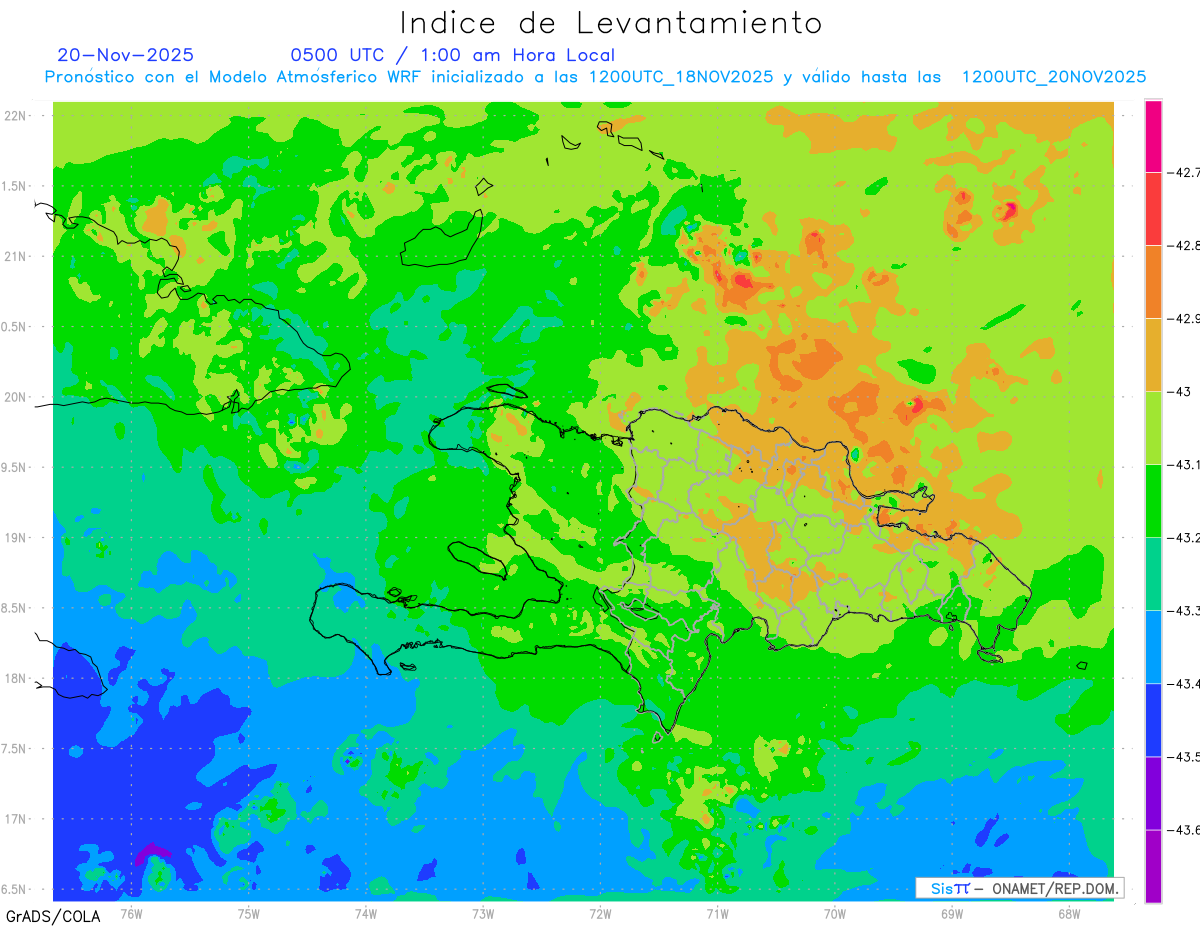Pick the bright green swatch between -43.1 and -43.2
The height and width of the screenshot is (927, 1200).
1153,500
